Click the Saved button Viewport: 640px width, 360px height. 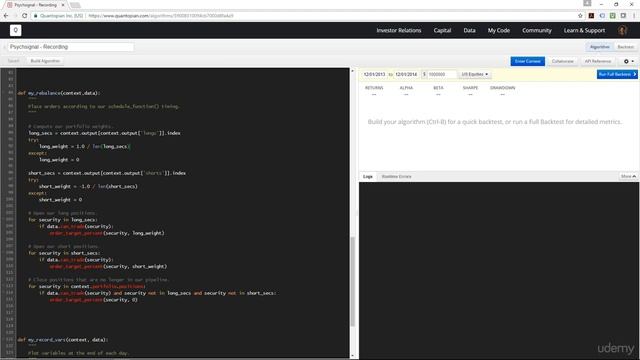pos(13,61)
